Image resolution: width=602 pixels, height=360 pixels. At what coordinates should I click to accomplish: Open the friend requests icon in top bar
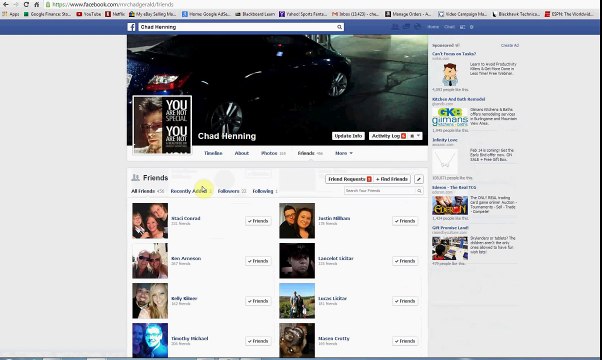click(395, 27)
